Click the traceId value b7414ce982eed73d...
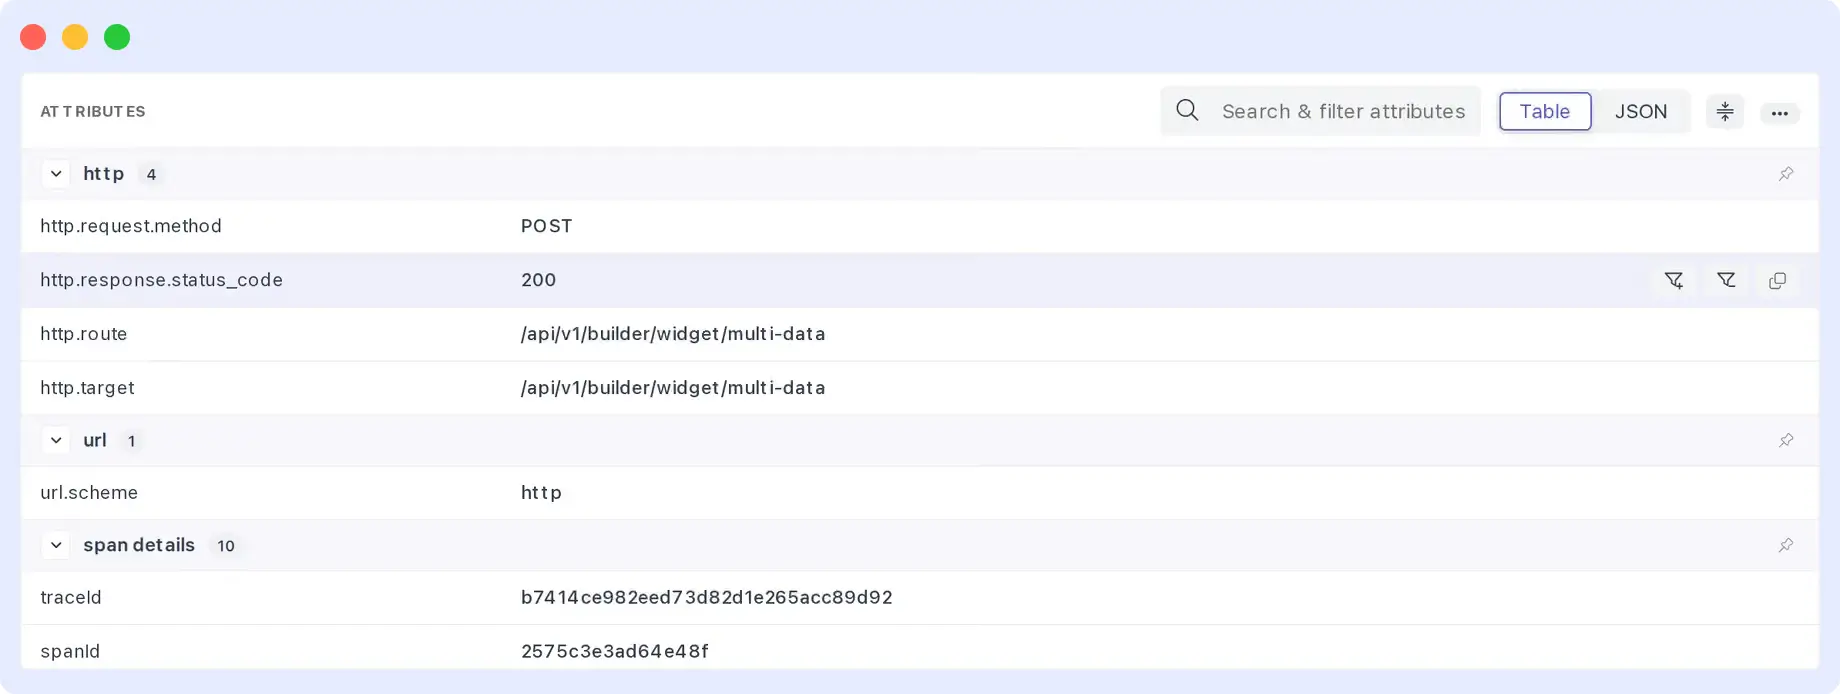This screenshot has height=694, width=1840. pyautogui.click(x=706, y=598)
